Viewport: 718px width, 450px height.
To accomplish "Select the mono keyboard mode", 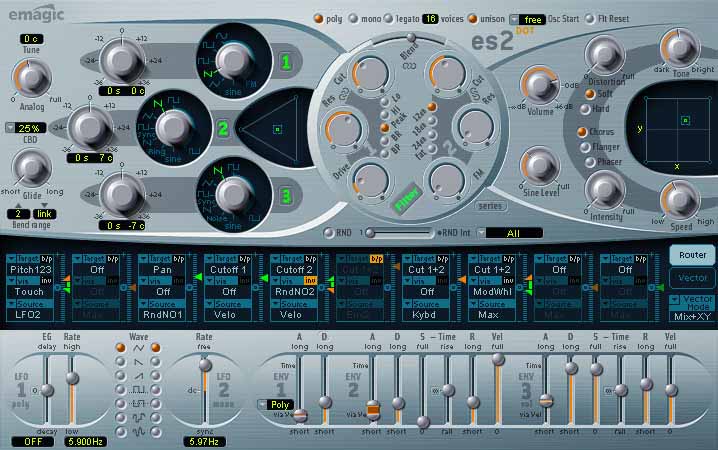I will [353, 19].
